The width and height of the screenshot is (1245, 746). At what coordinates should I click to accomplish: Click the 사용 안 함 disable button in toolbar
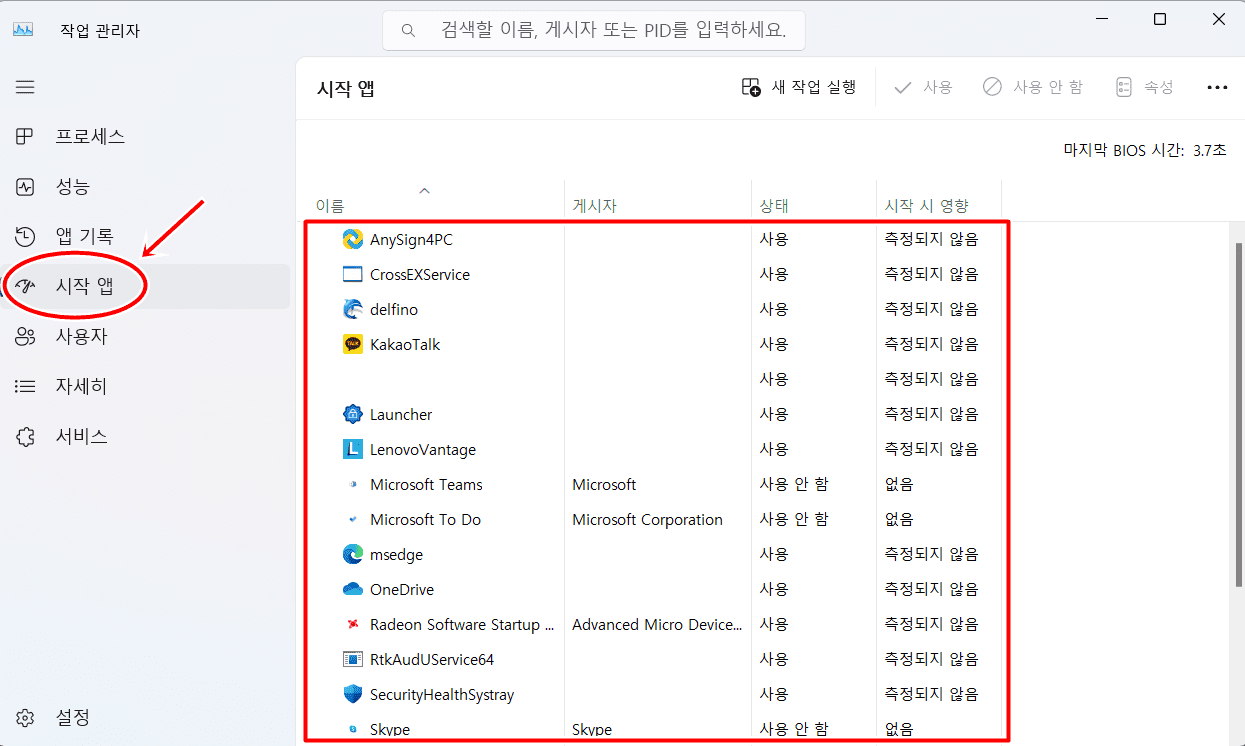(x=1033, y=87)
